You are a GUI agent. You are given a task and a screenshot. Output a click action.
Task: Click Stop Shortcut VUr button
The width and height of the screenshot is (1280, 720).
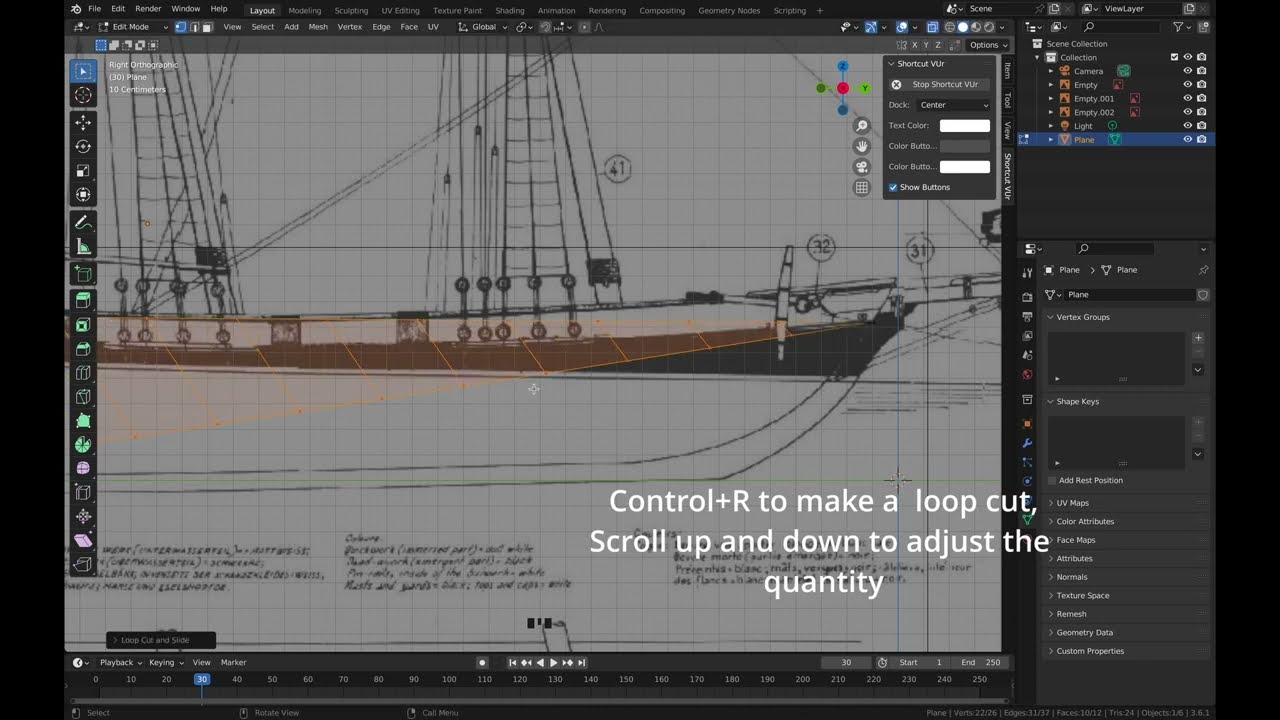(x=940, y=84)
